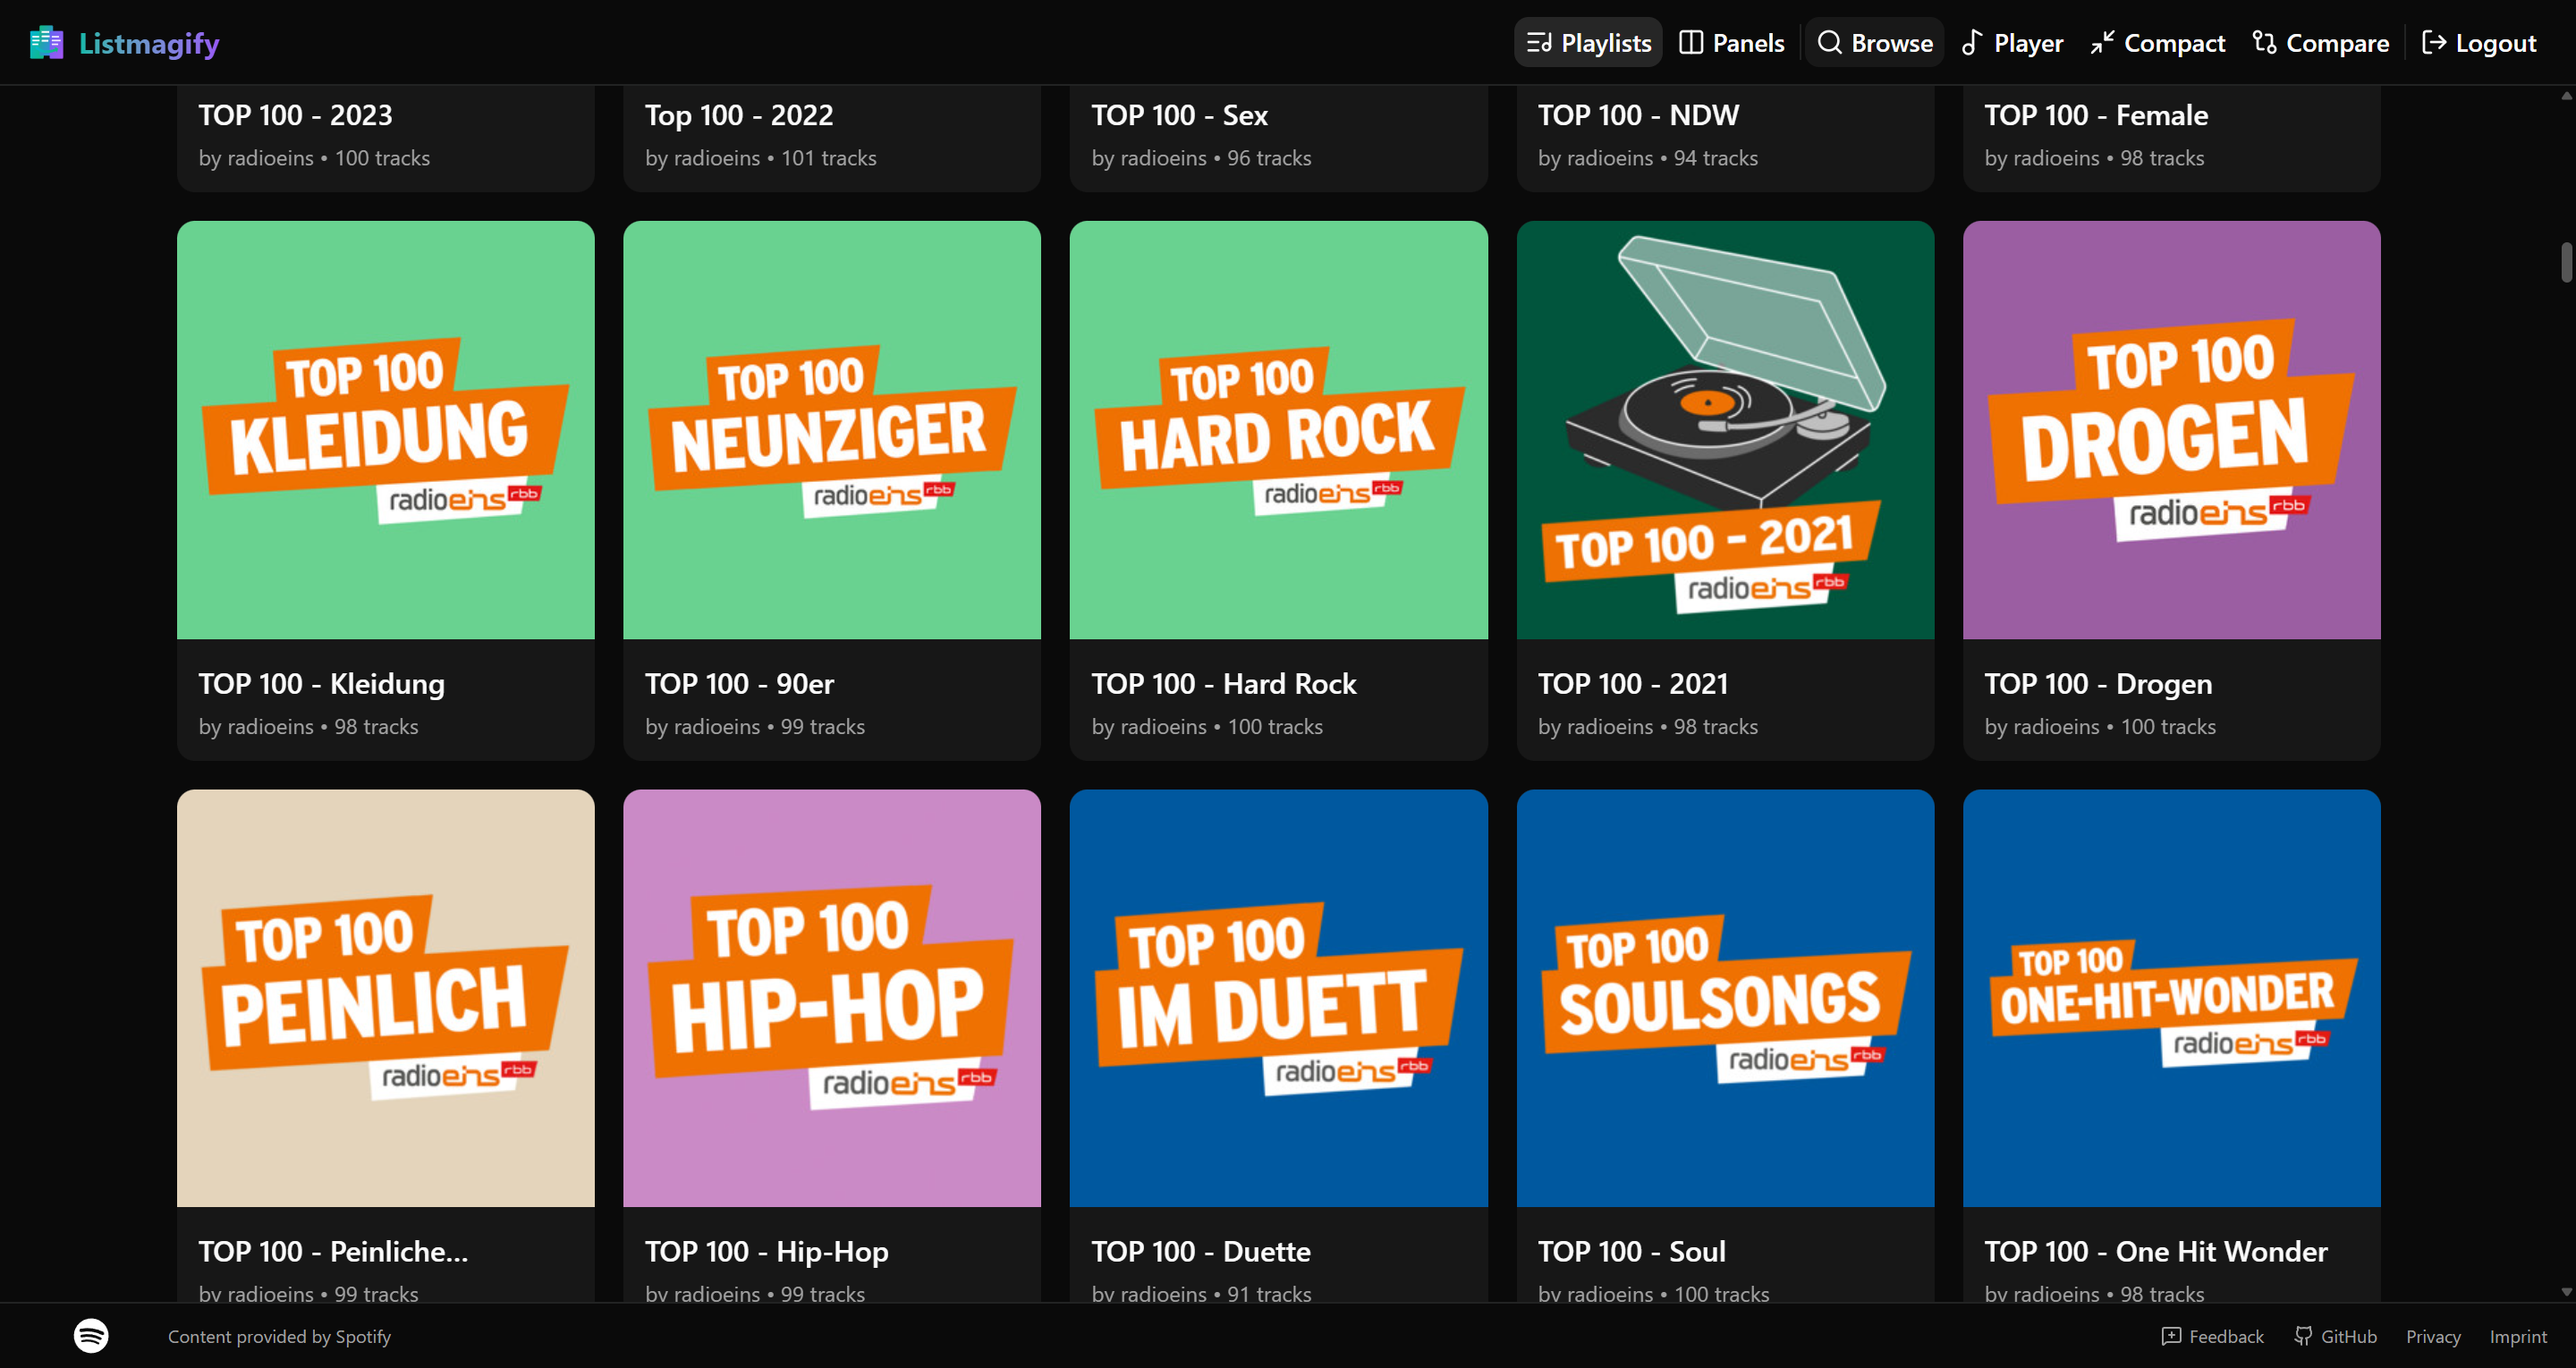Click the Spotify icon in the footer
Screen dimensions: 2576x1368
(89, 1335)
